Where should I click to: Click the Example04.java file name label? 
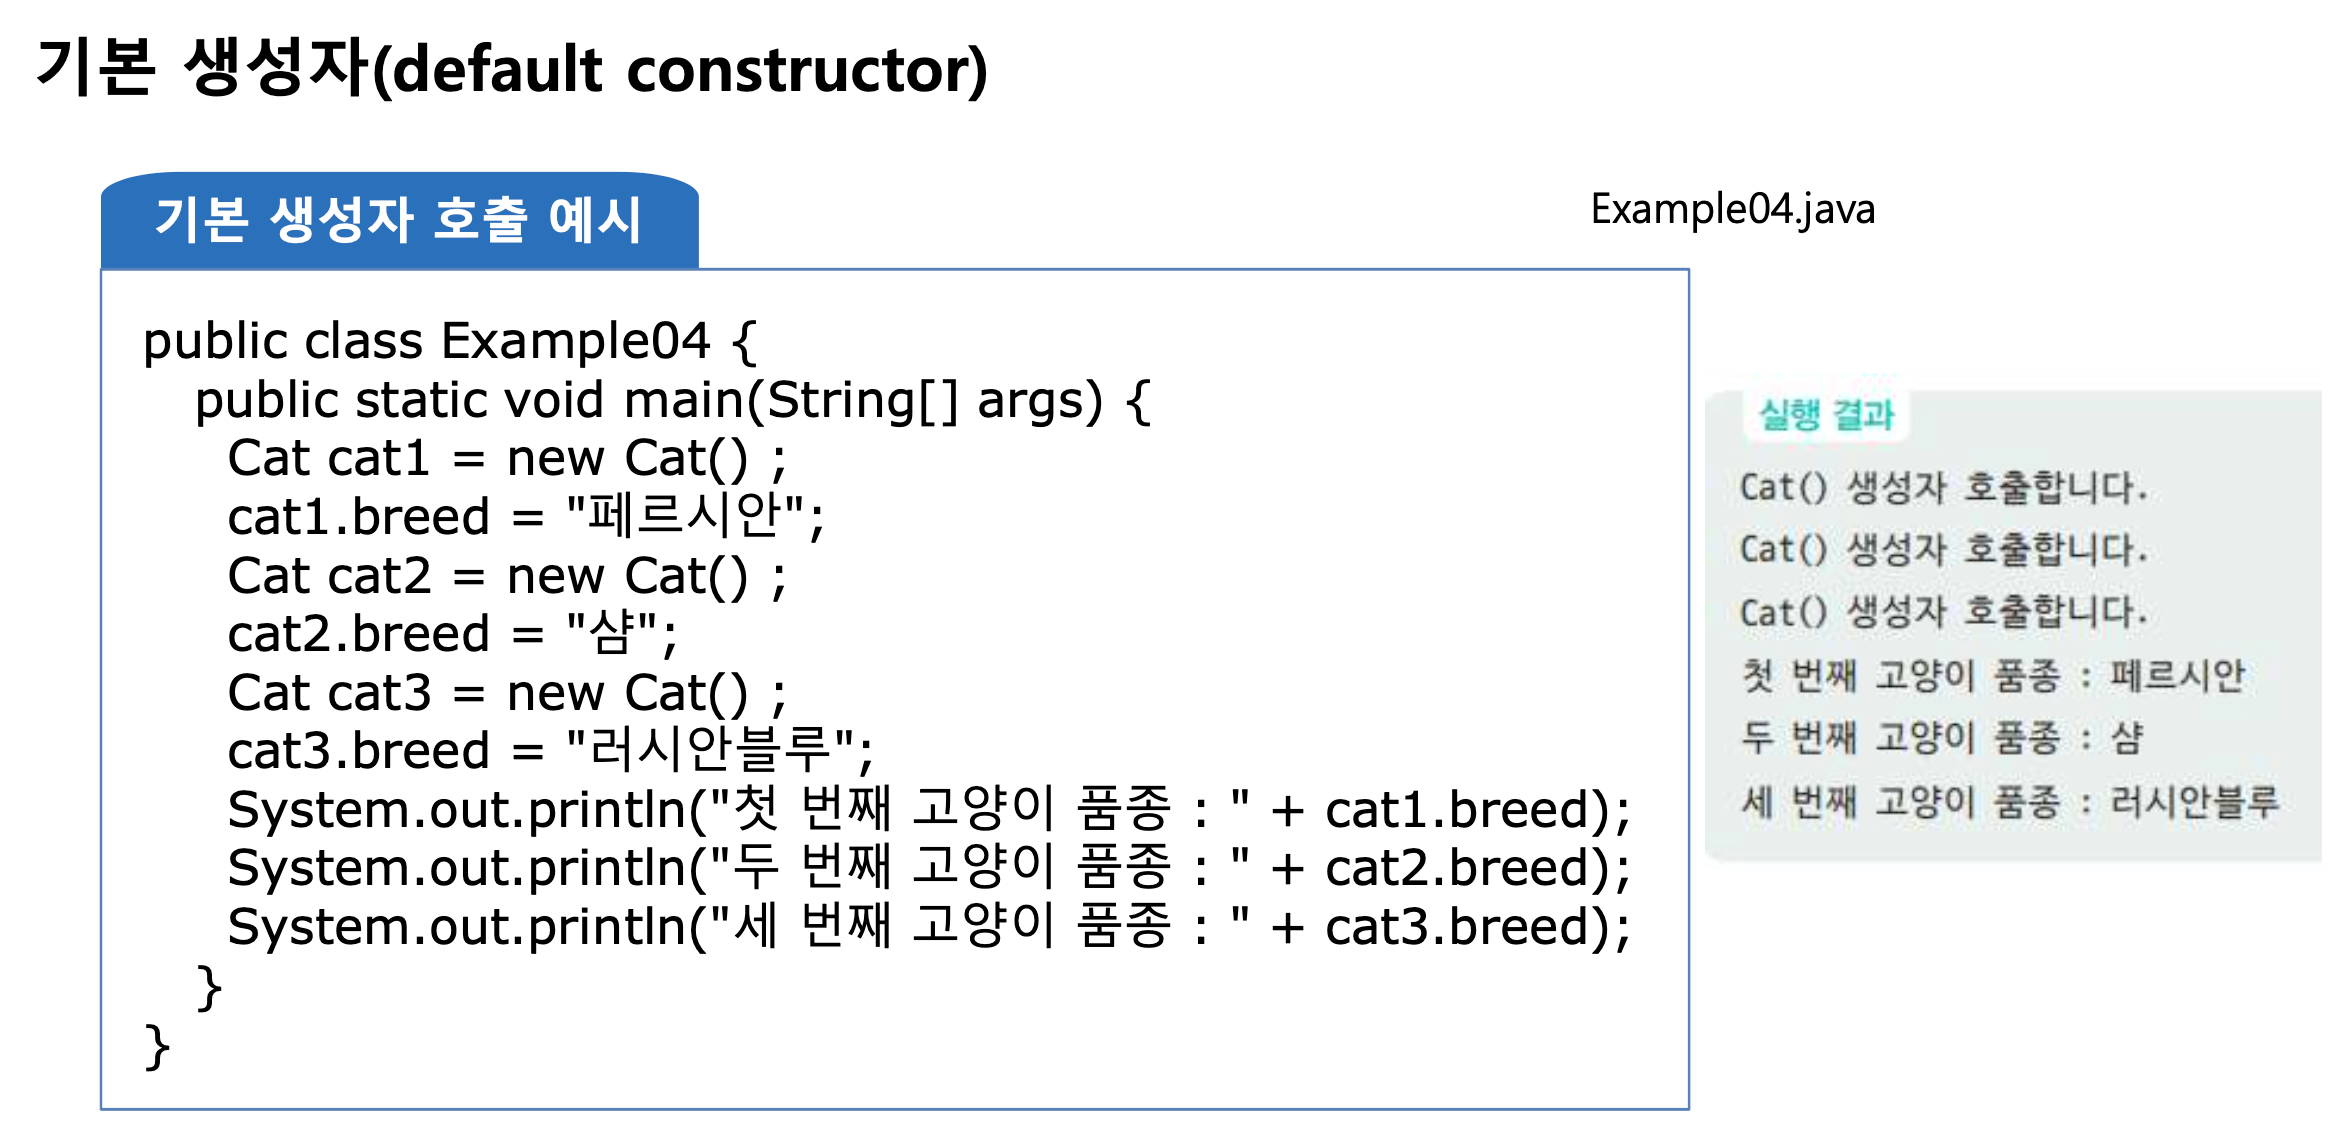(x=1732, y=209)
